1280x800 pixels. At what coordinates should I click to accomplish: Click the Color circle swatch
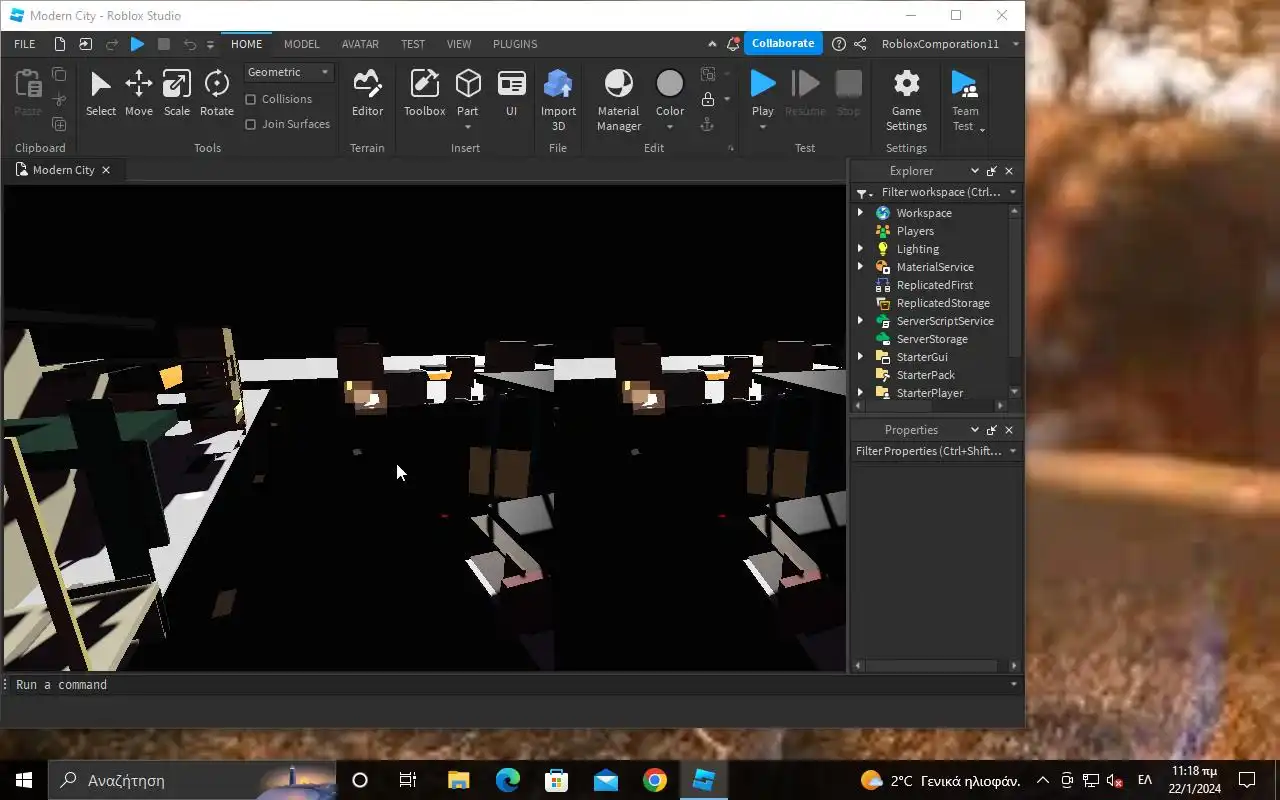pyautogui.click(x=669, y=83)
